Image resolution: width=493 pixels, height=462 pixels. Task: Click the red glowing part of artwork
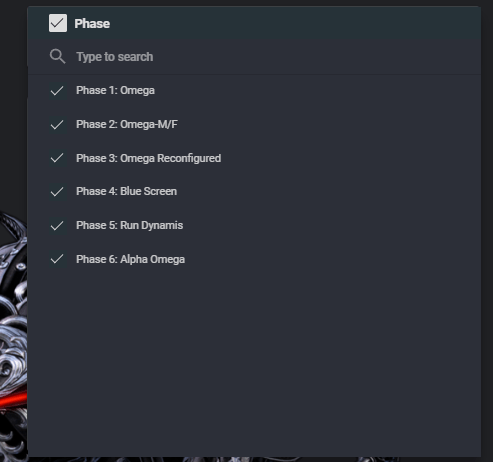(13, 399)
